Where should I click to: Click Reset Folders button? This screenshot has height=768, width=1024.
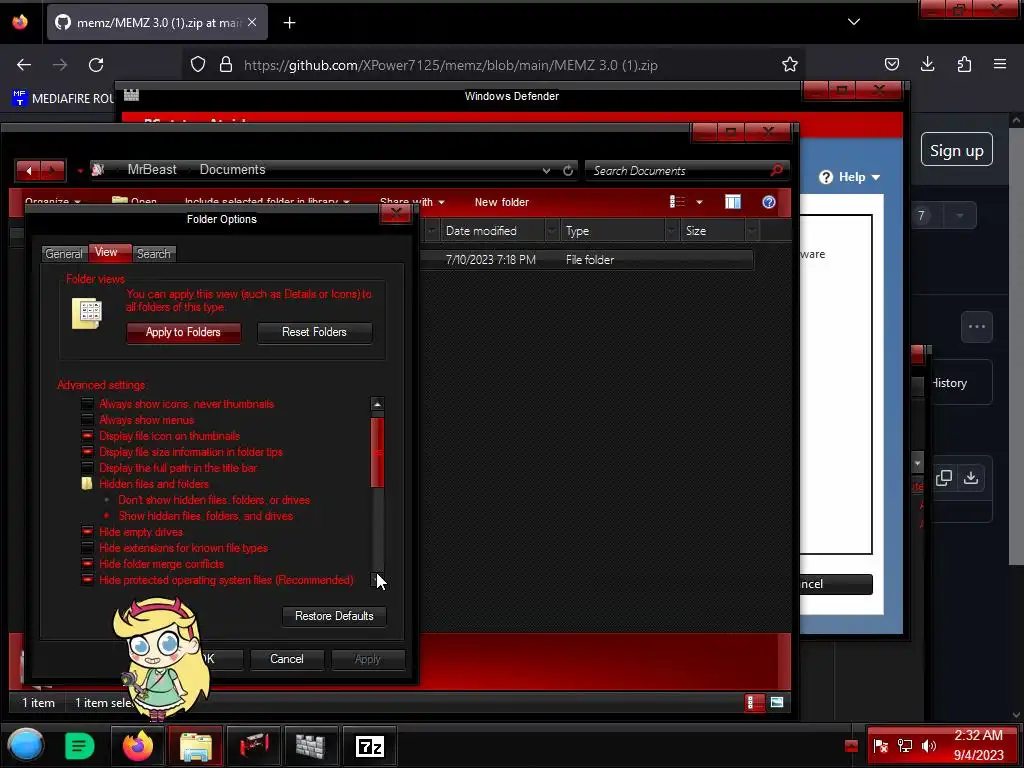(x=314, y=332)
